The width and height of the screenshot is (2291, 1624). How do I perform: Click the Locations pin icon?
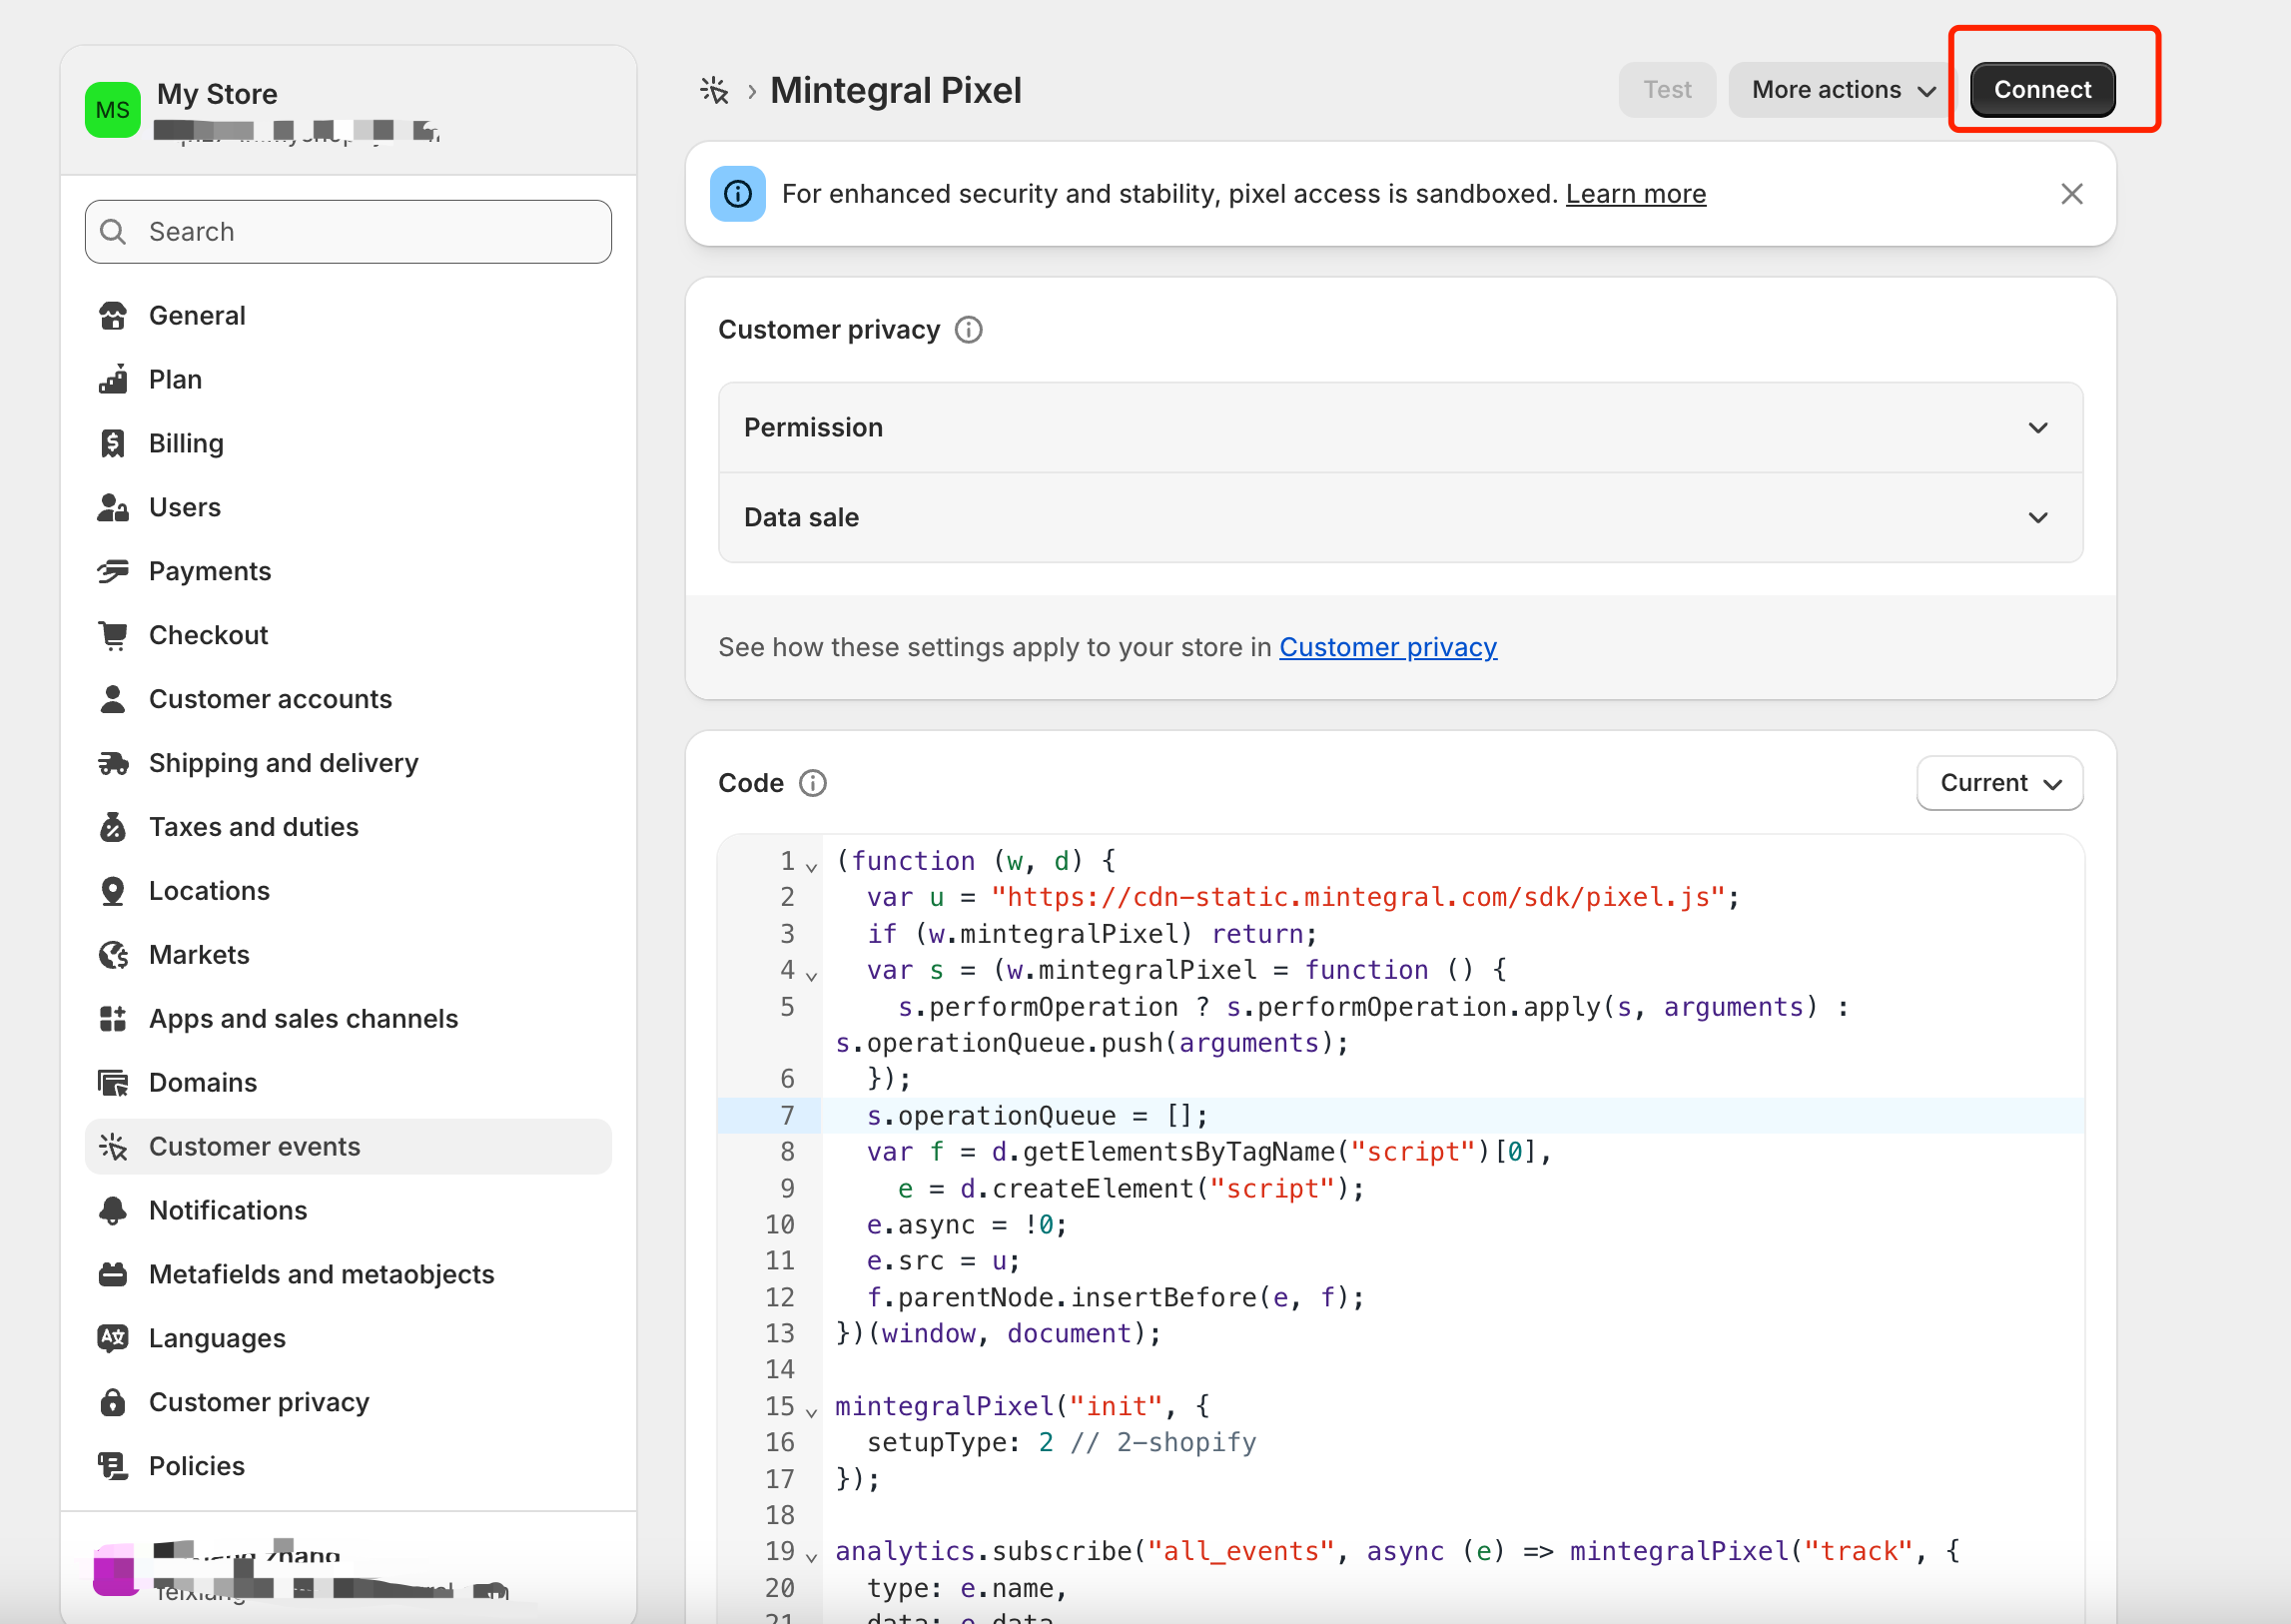(x=113, y=892)
